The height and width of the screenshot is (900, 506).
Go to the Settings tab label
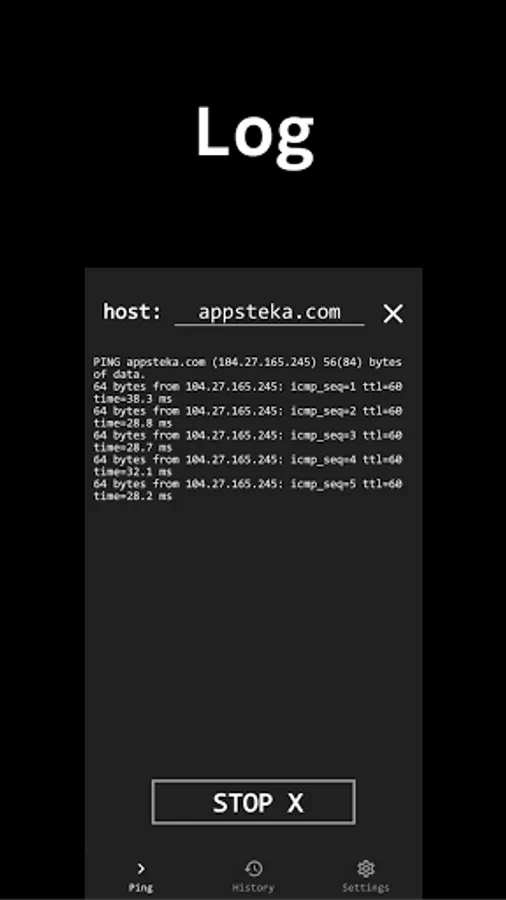click(x=365, y=887)
